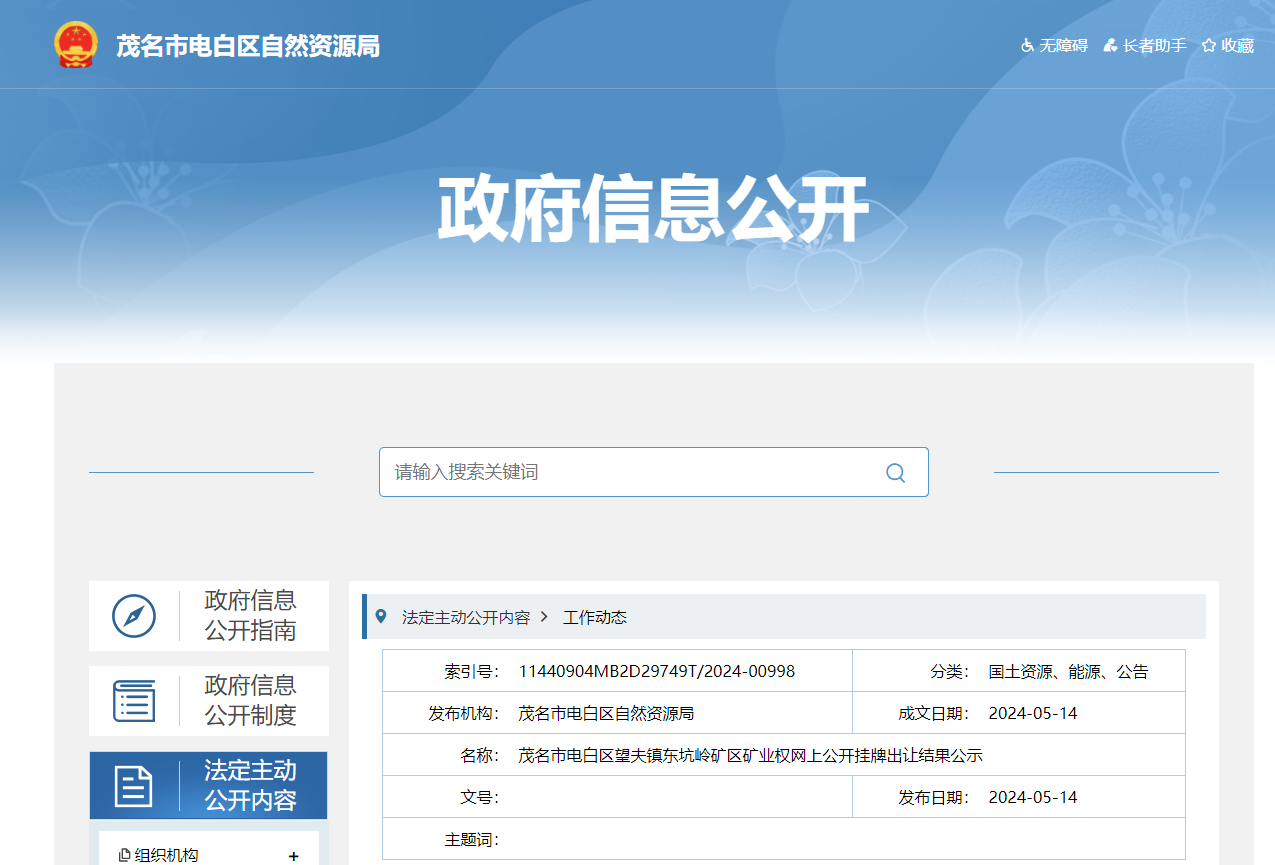Click the compass icon for 政府信息公开指南
1275x865 pixels.
tap(134, 616)
